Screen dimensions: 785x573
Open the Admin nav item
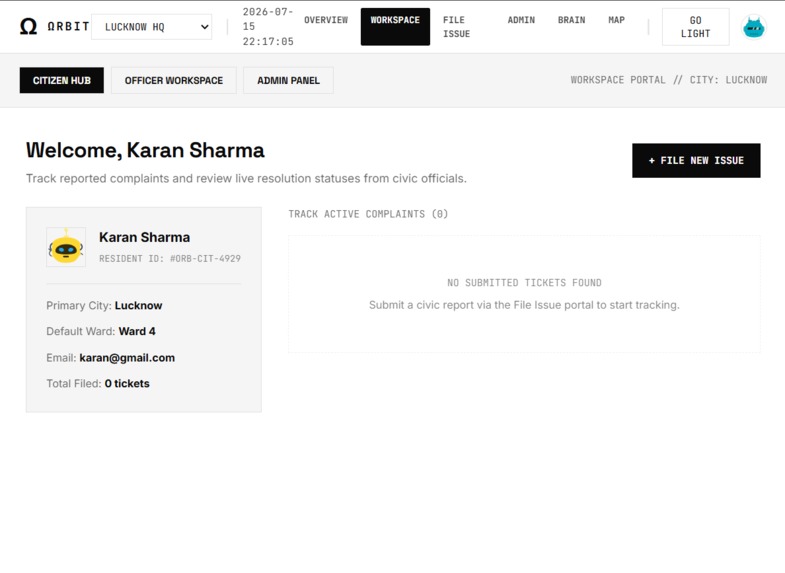(521, 20)
